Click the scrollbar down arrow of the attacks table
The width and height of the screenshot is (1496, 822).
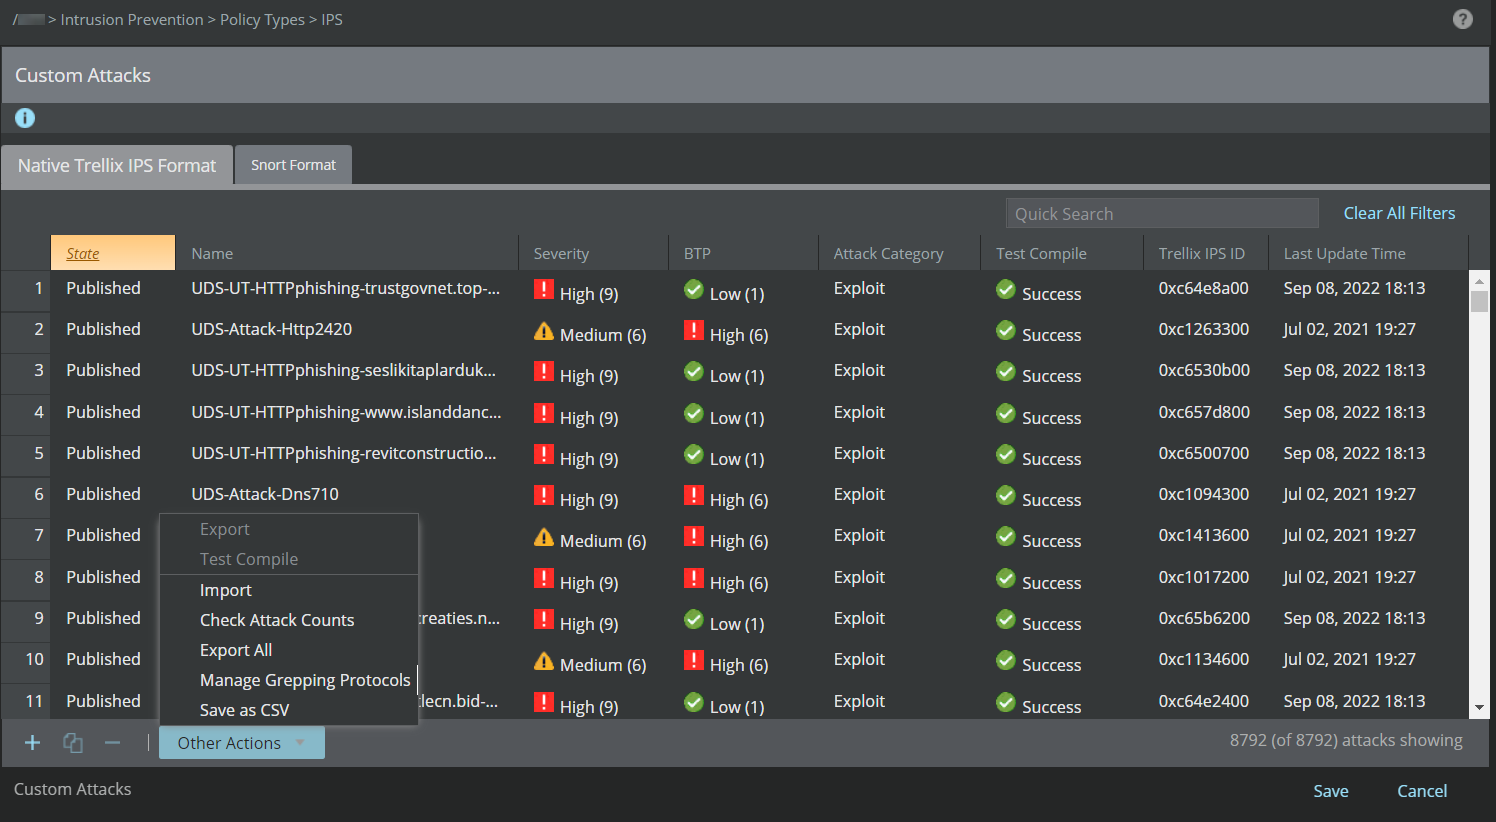1479,709
